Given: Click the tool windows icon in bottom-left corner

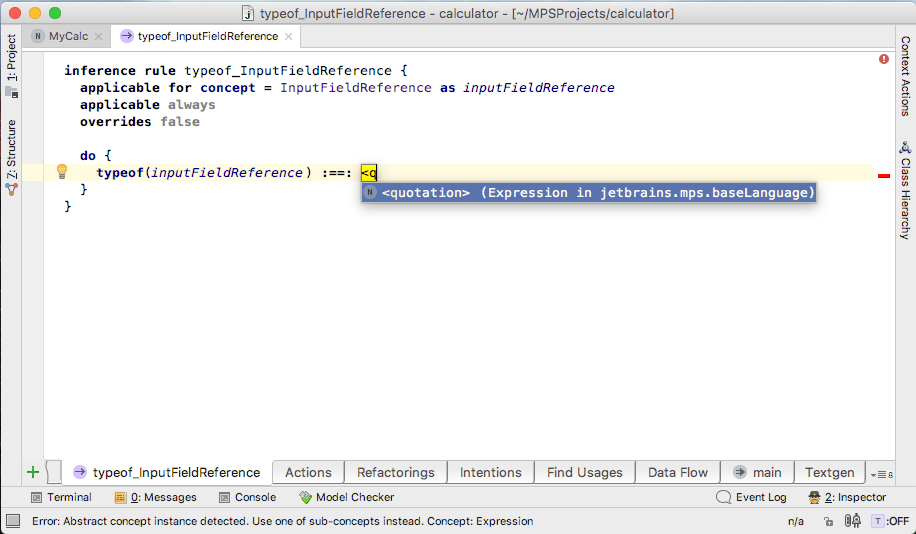Looking at the screenshot, I should coord(13,521).
